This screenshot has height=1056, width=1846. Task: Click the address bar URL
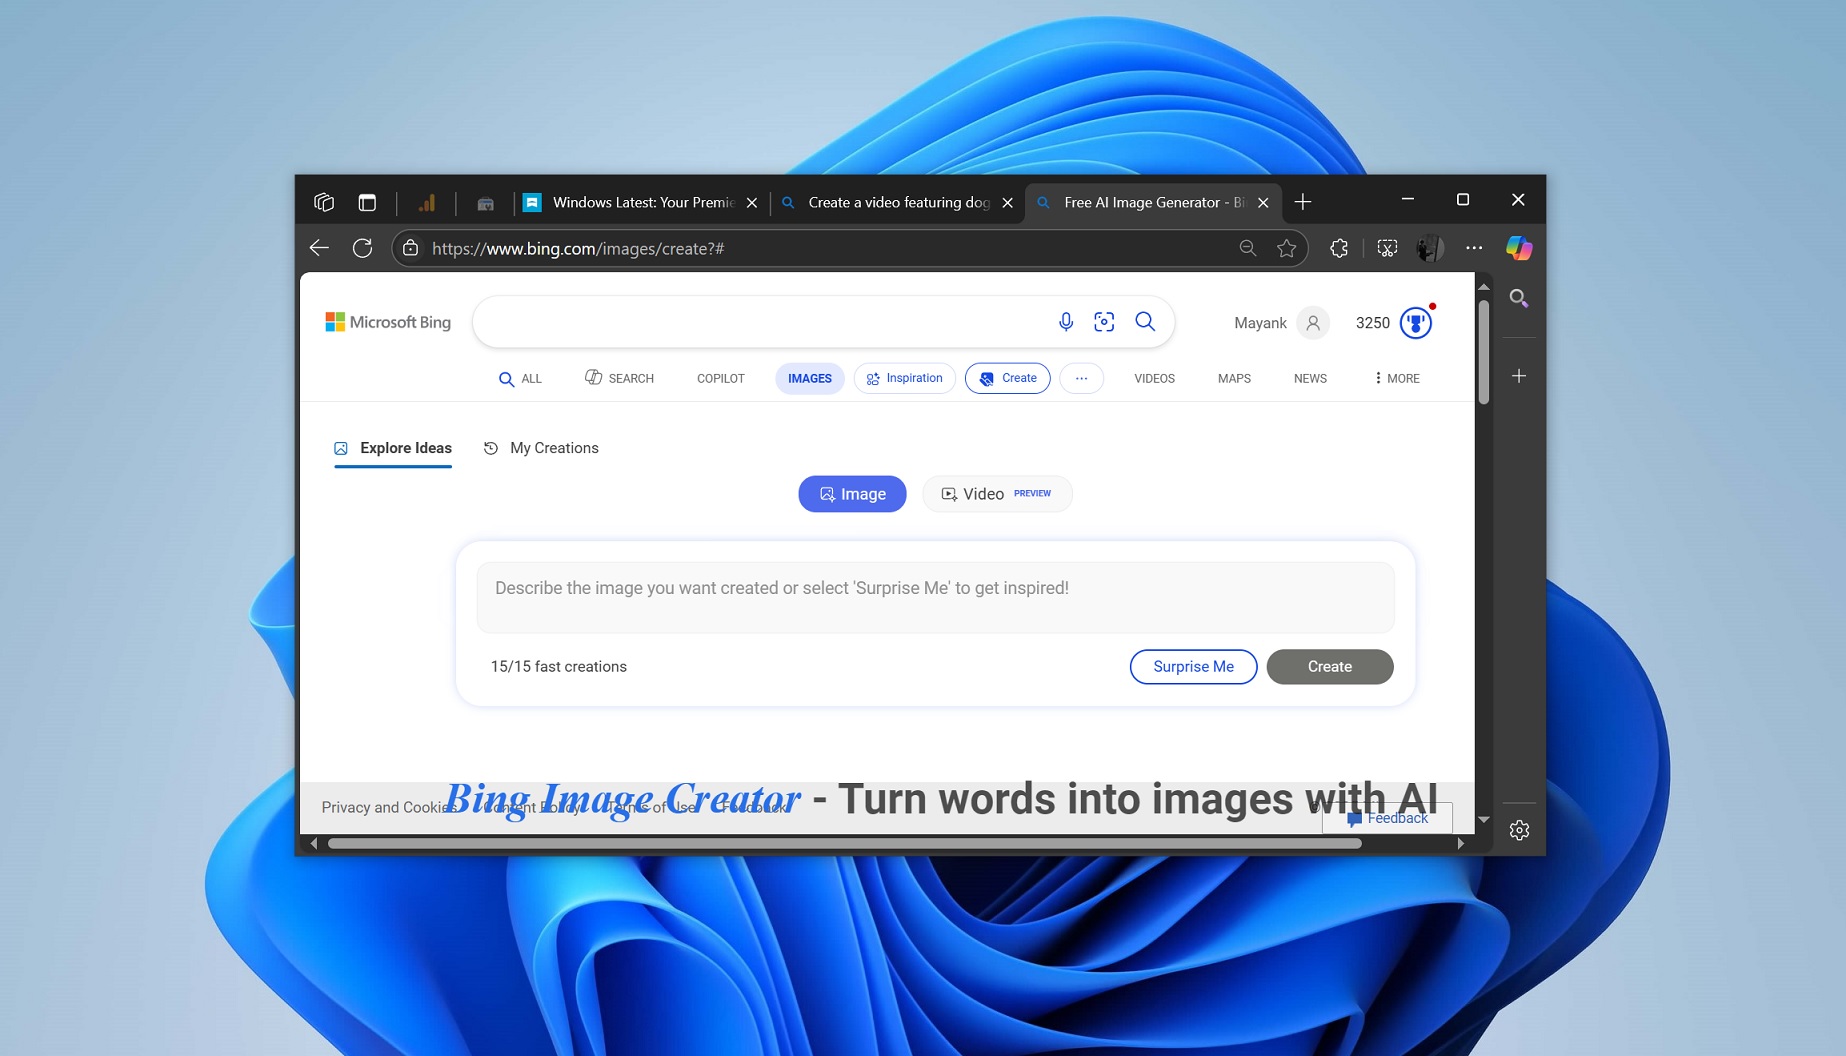click(x=578, y=248)
